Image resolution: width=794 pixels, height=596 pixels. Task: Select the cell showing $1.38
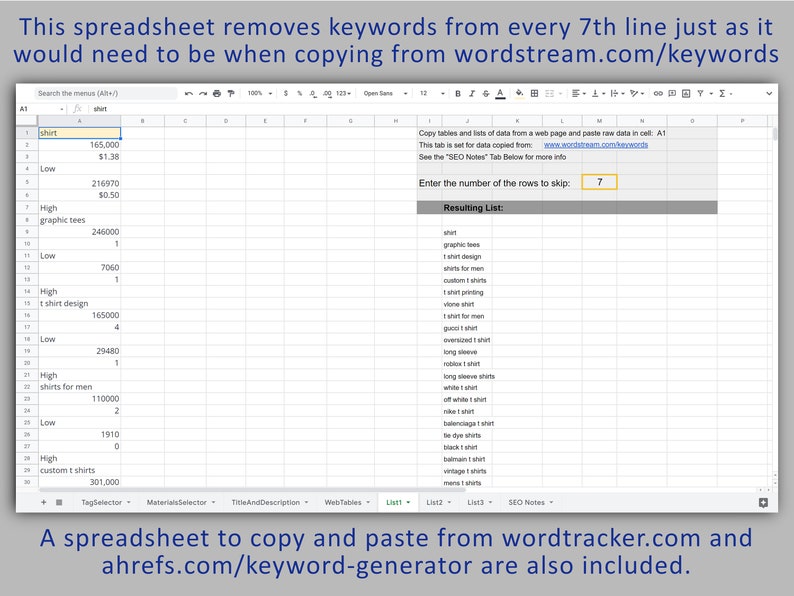coord(80,157)
